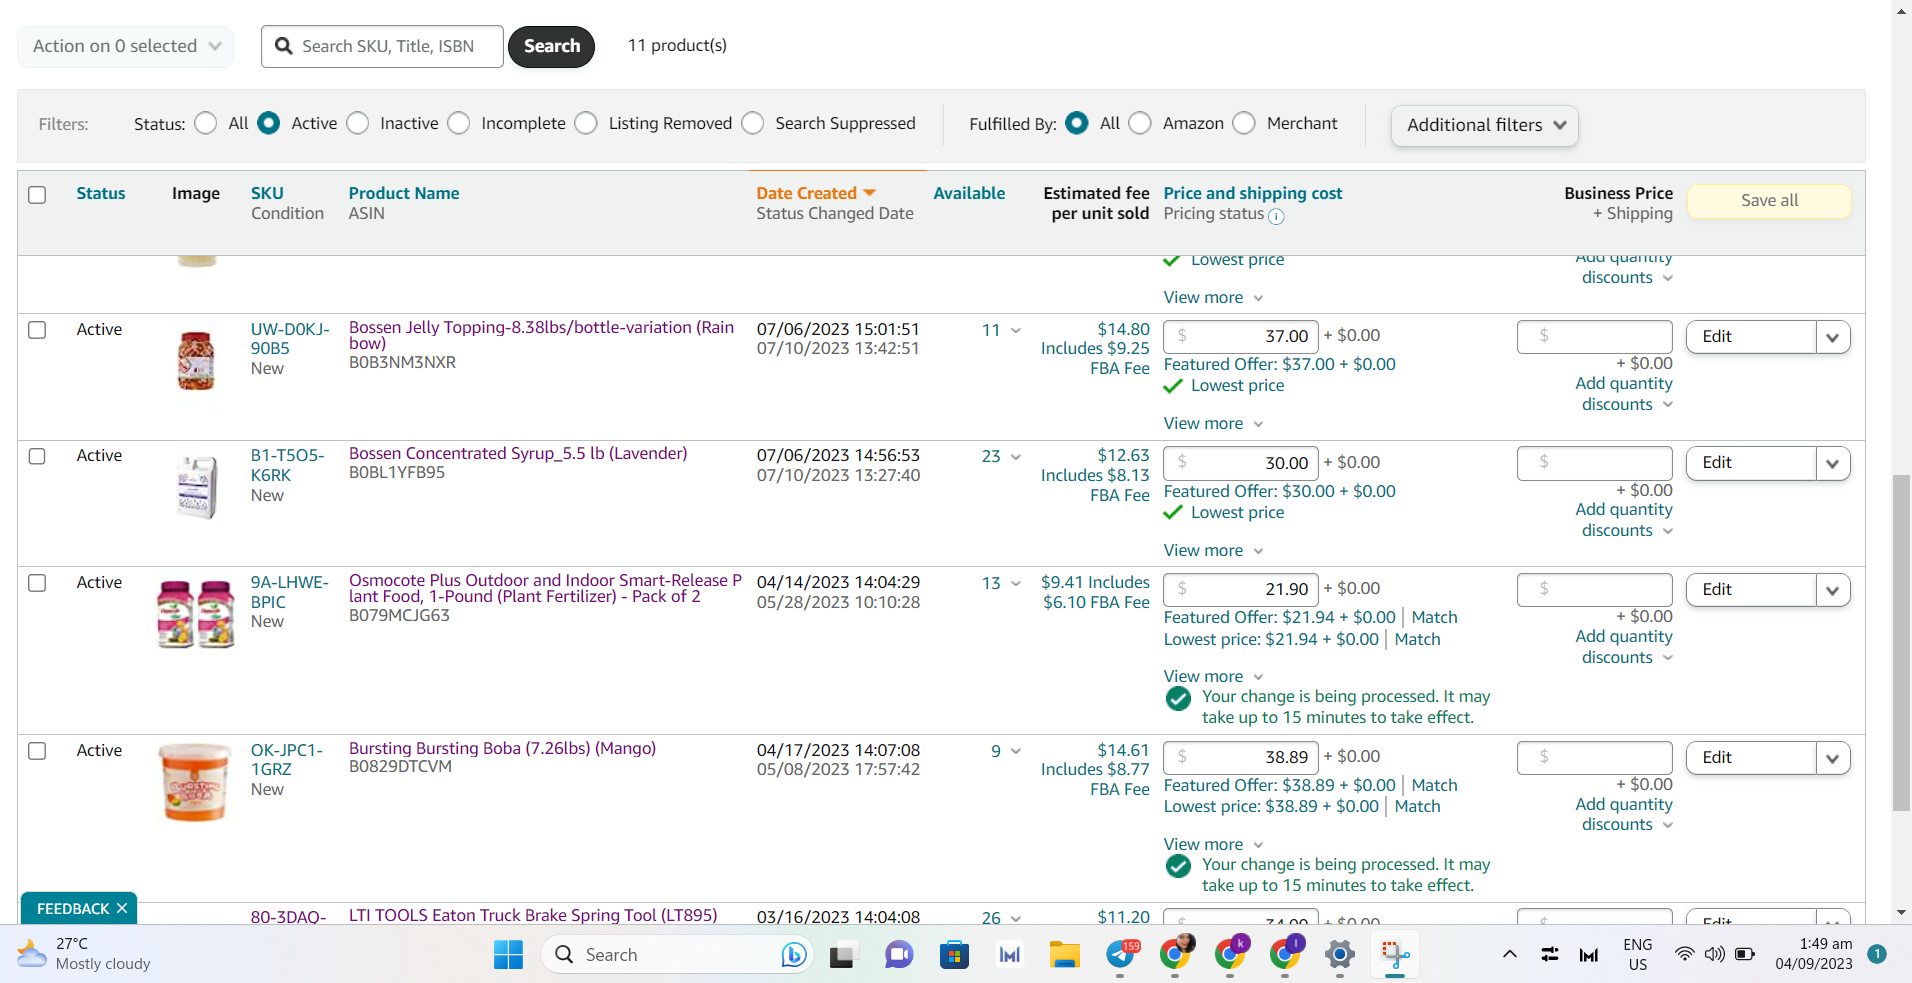This screenshot has height=983, width=1912.
Task: Expand 'Add quantity discounts' for Bursting Boba
Action: [x=1624, y=814]
